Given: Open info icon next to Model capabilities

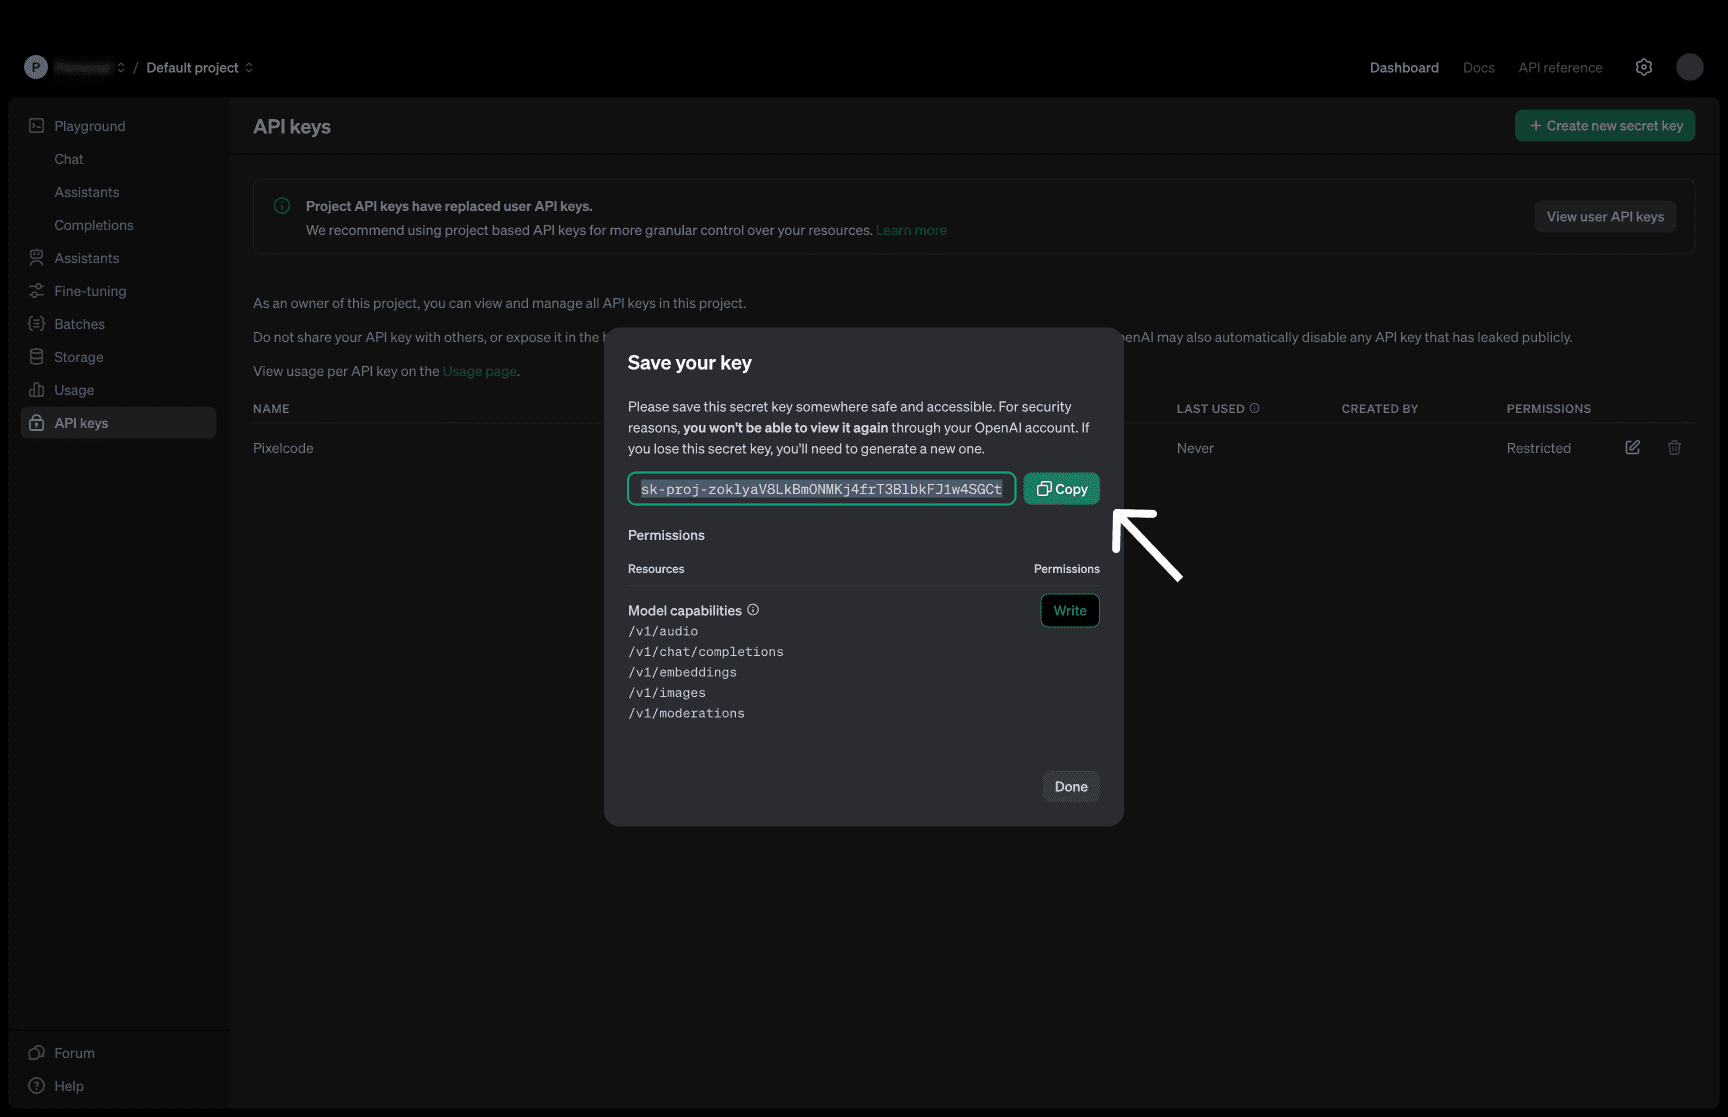Looking at the screenshot, I should coord(753,610).
